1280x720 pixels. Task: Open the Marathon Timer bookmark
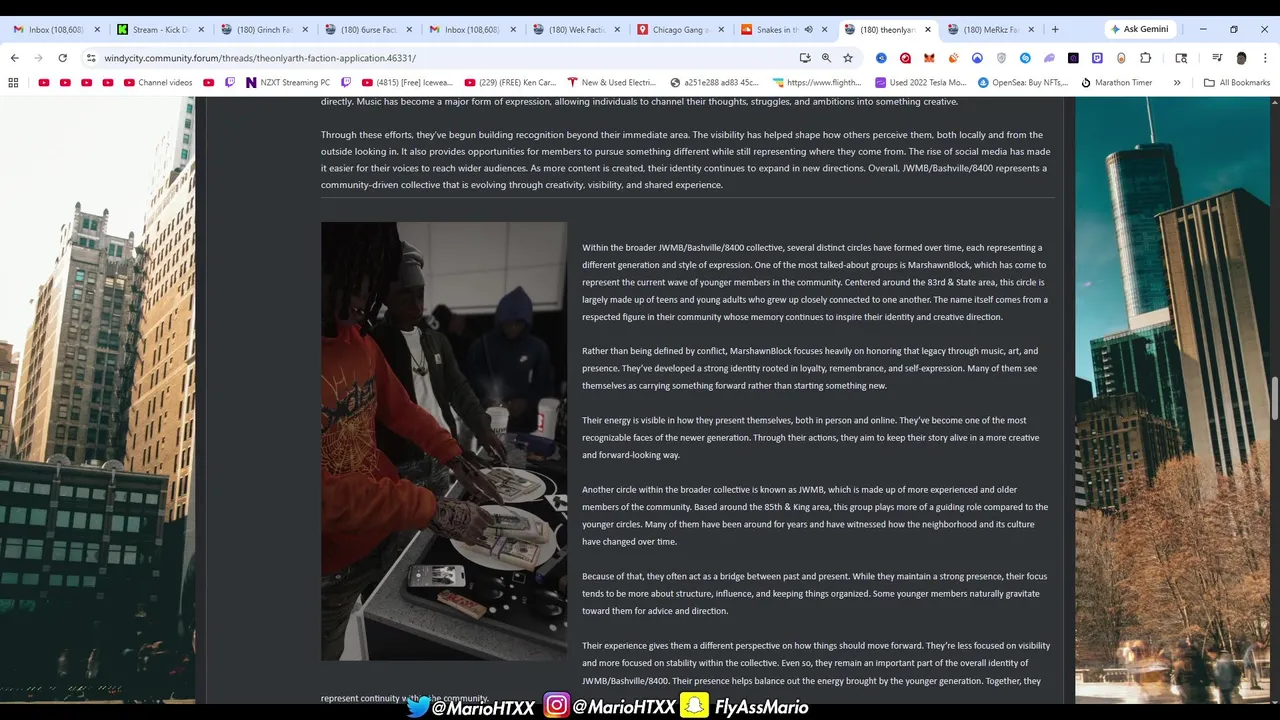tap(1117, 83)
